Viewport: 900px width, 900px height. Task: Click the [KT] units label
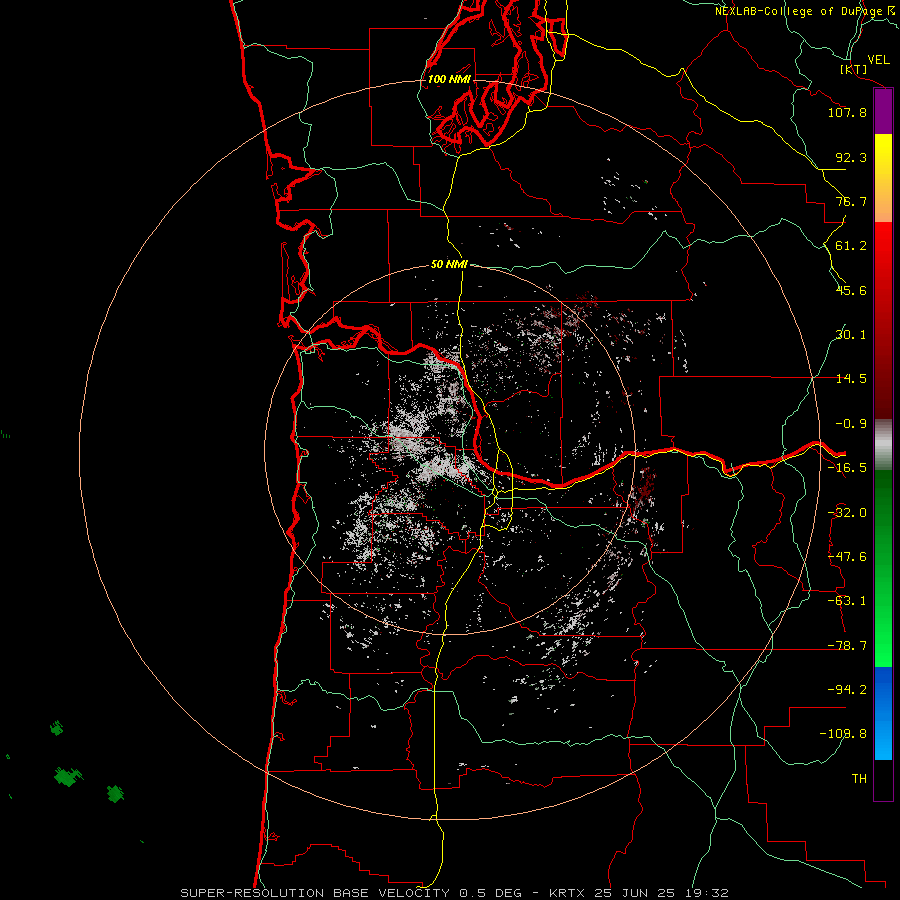pyautogui.click(x=854, y=69)
